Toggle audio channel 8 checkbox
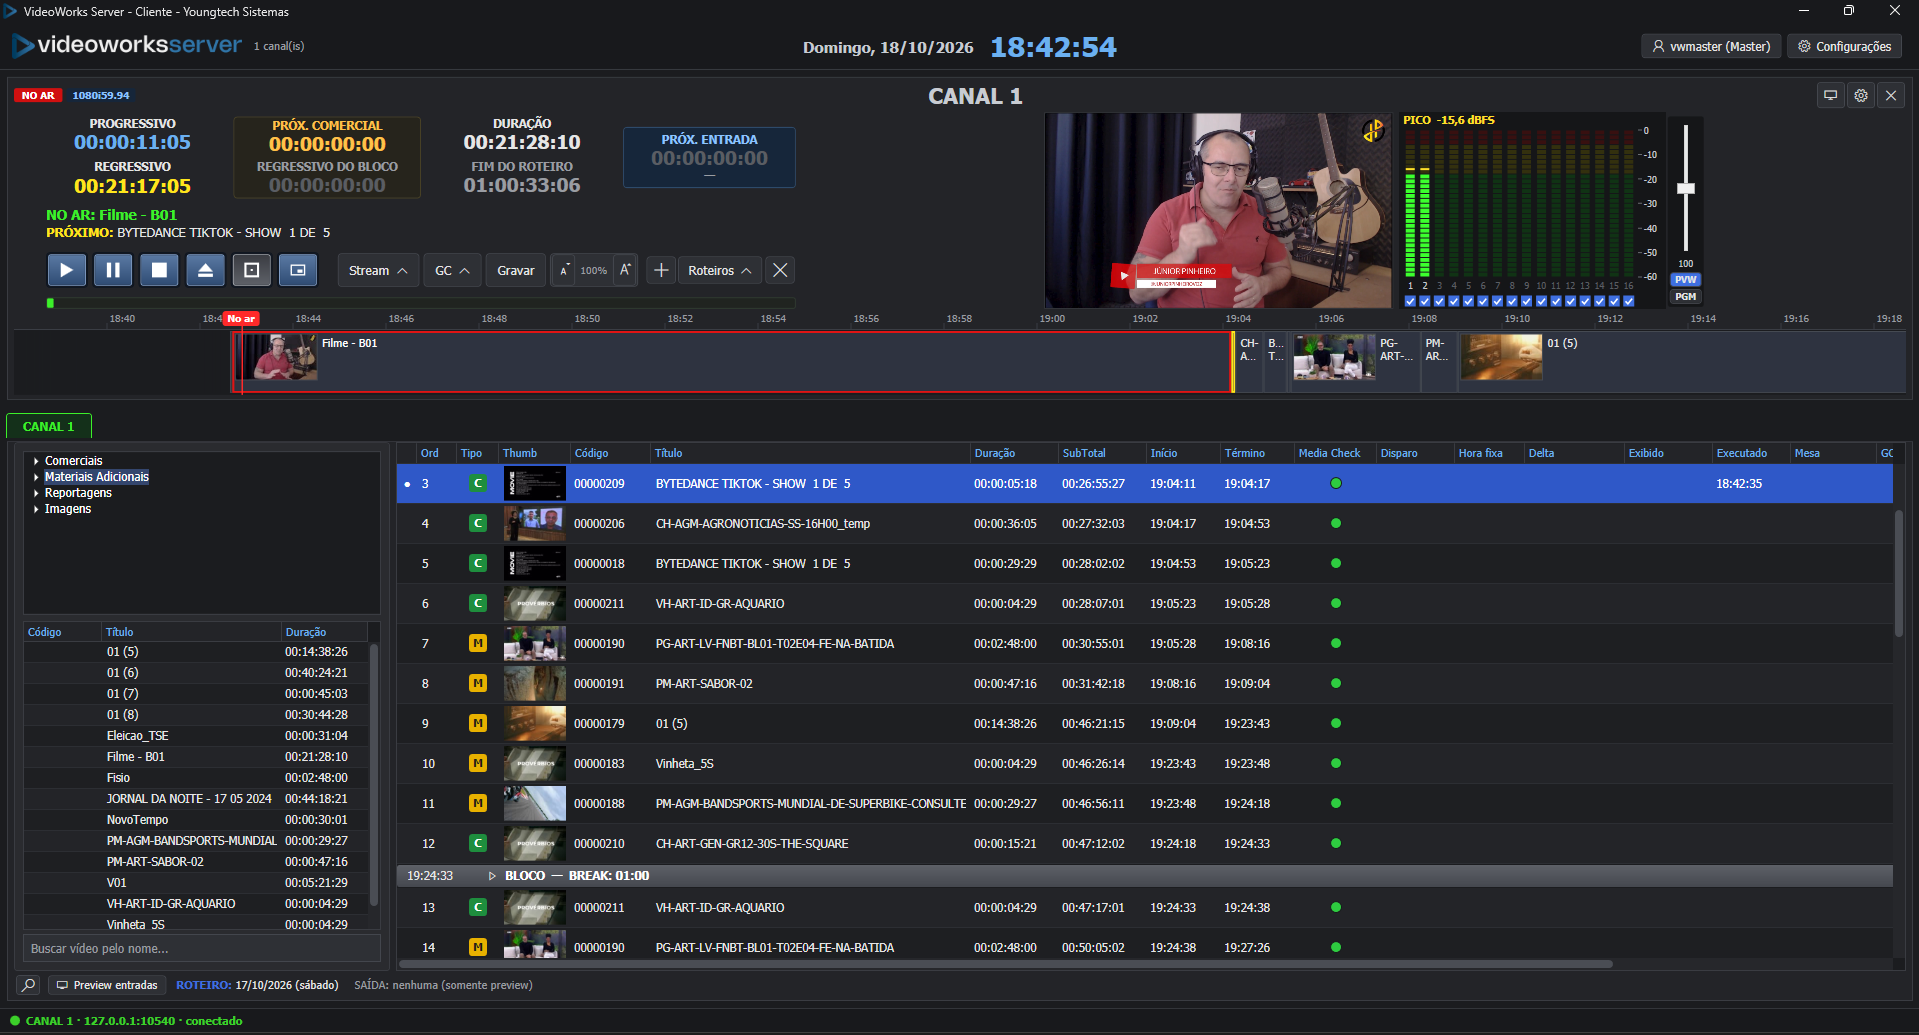This screenshot has width=1919, height=1035. pos(1512,300)
